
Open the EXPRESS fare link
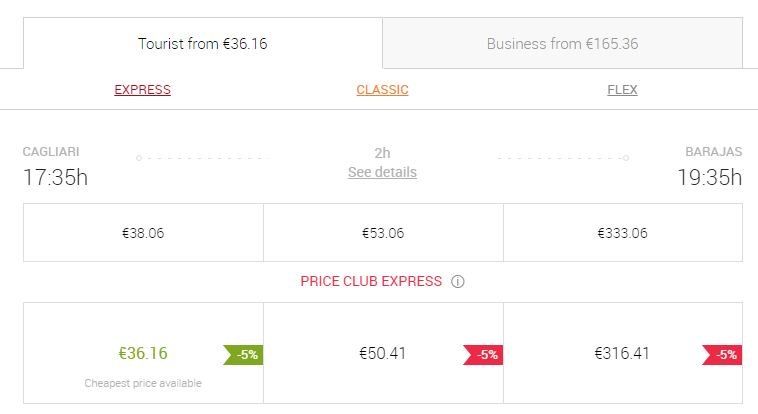[143, 90]
